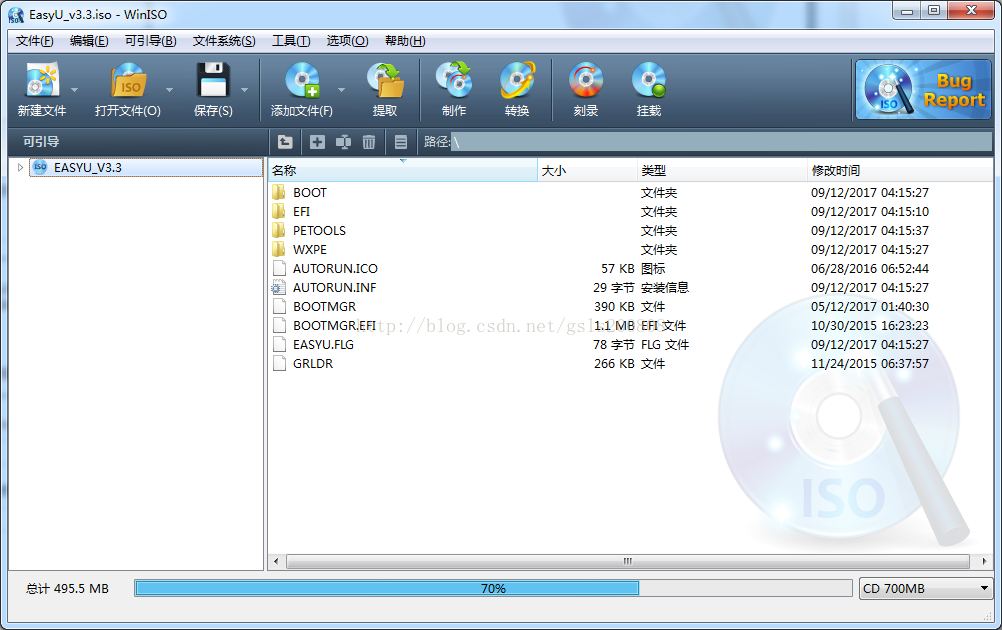Viewport: 1002px width, 630px height.
Task: Select the BOOT folder icon
Action: (279, 192)
